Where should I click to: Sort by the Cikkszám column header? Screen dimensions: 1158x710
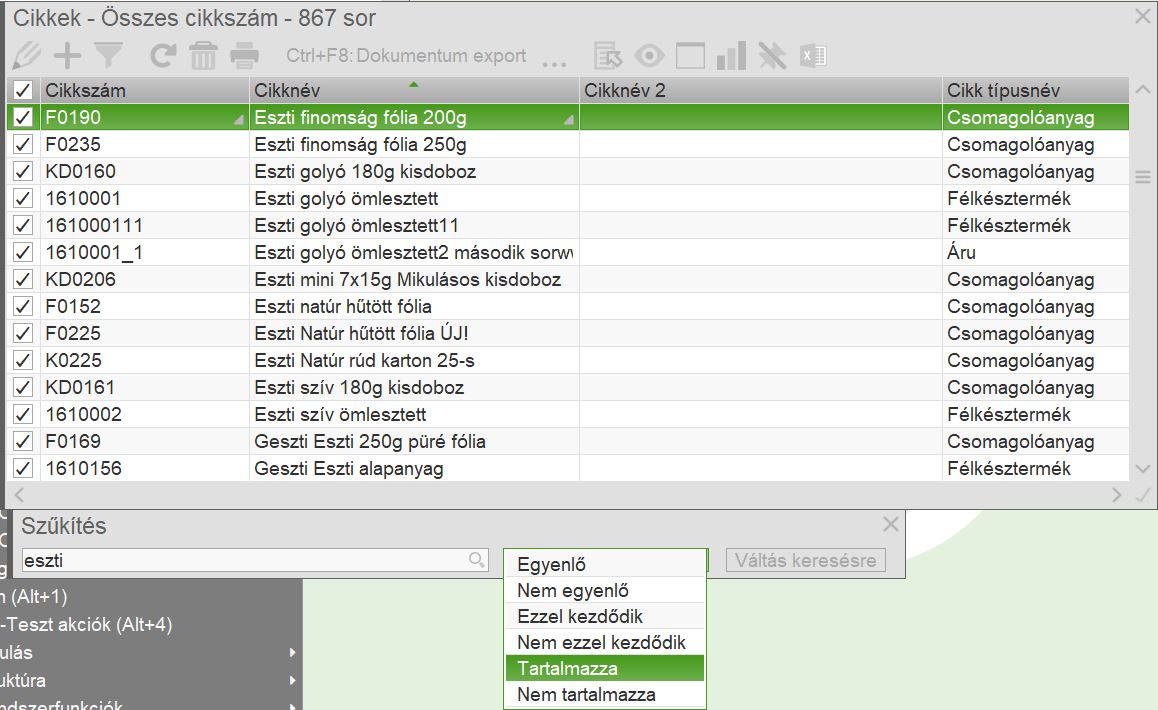coord(145,90)
